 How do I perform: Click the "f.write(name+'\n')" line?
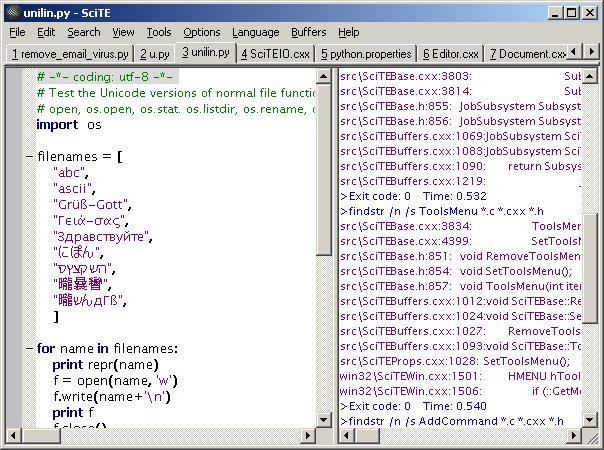click(112, 396)
